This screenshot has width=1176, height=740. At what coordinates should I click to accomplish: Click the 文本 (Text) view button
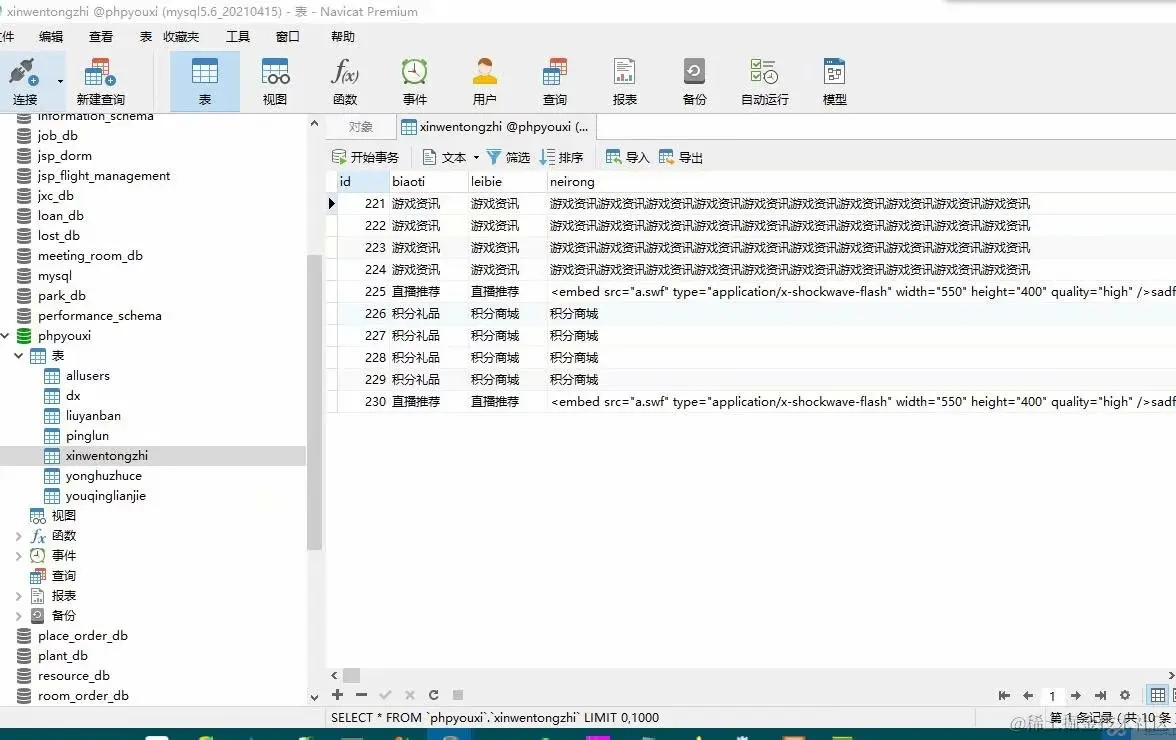pos(444,157)
